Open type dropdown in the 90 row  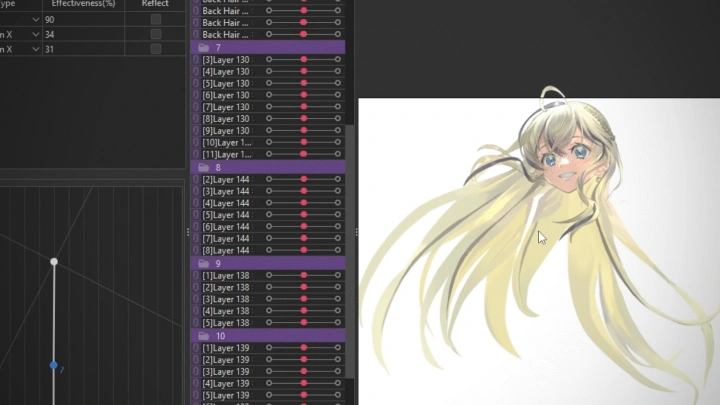(x=36, y=20)
